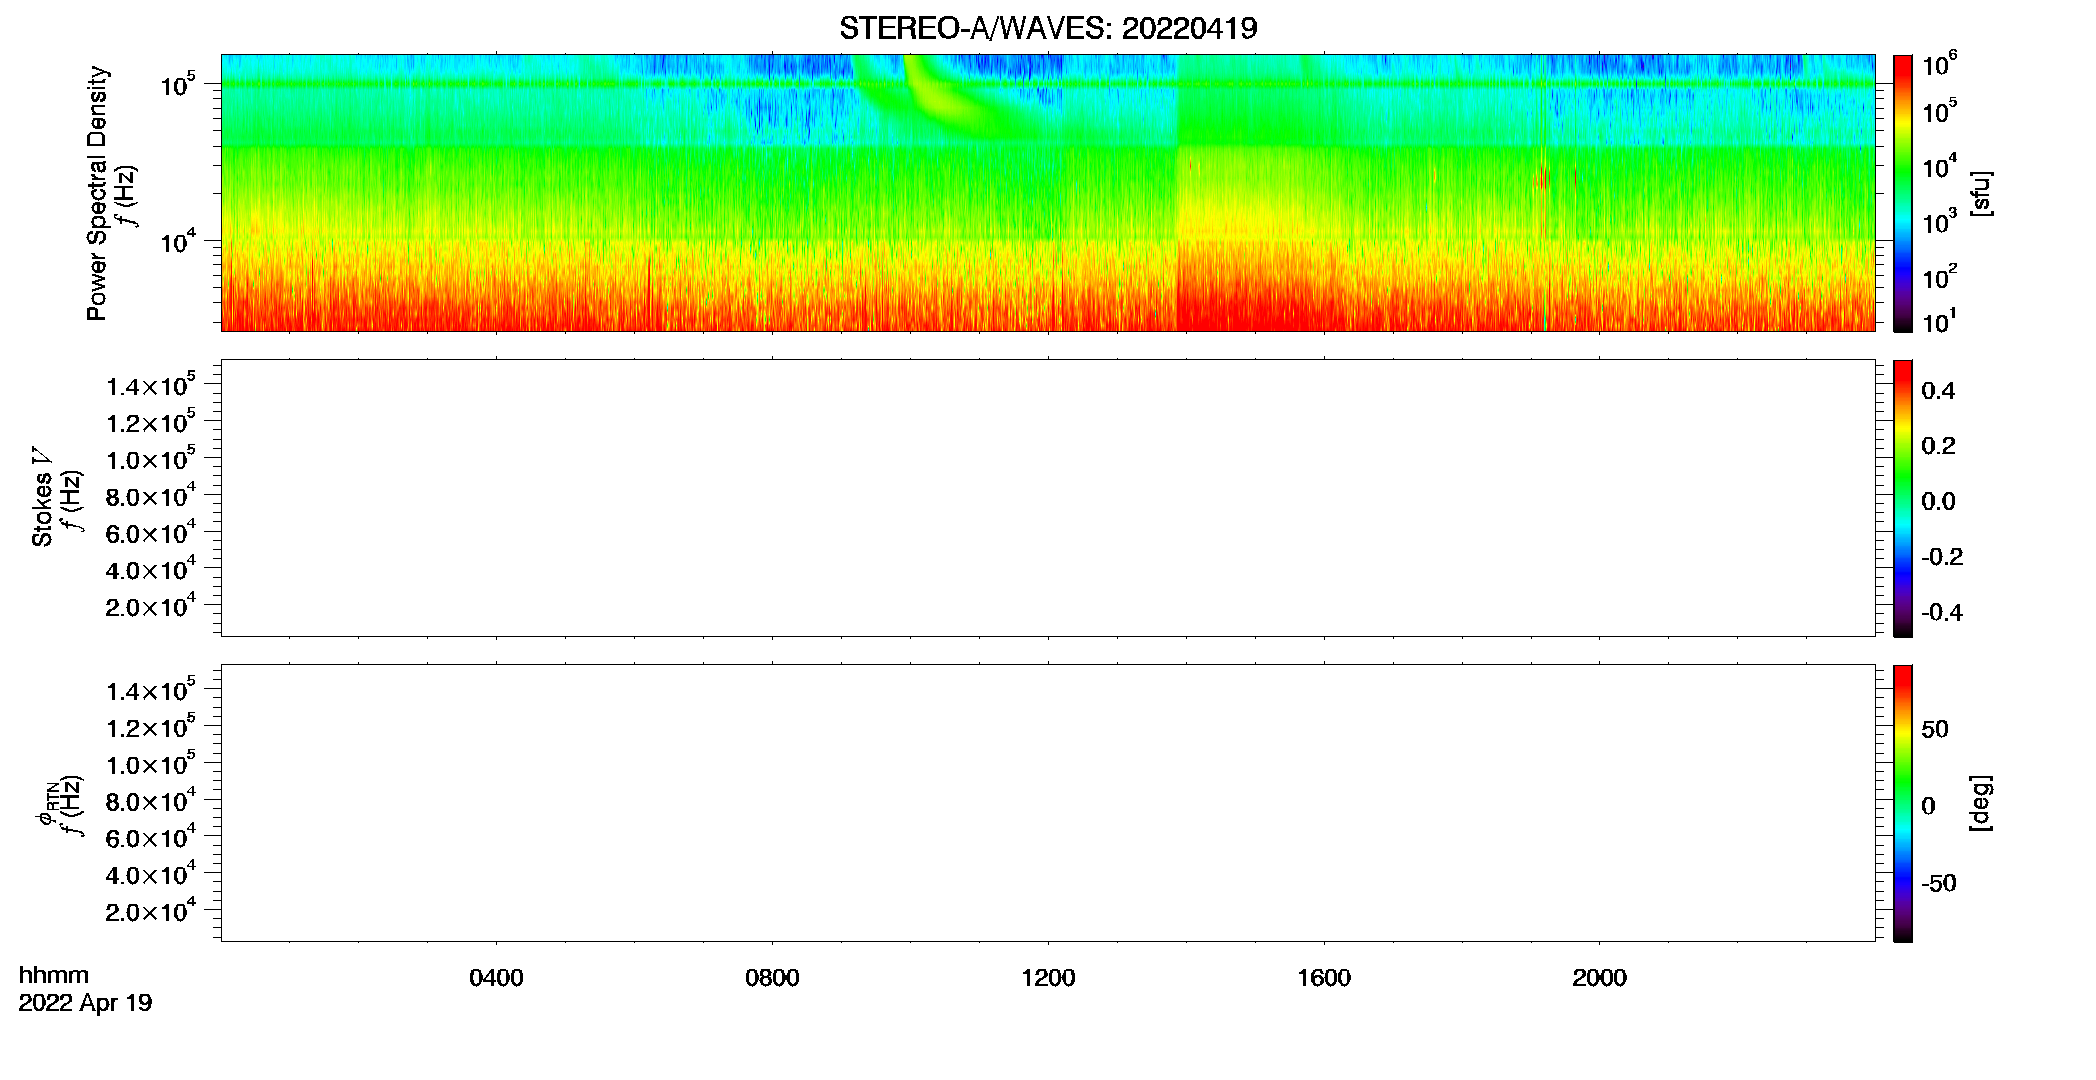Pick the 1600 time tick label

[x=1324, y=977]
